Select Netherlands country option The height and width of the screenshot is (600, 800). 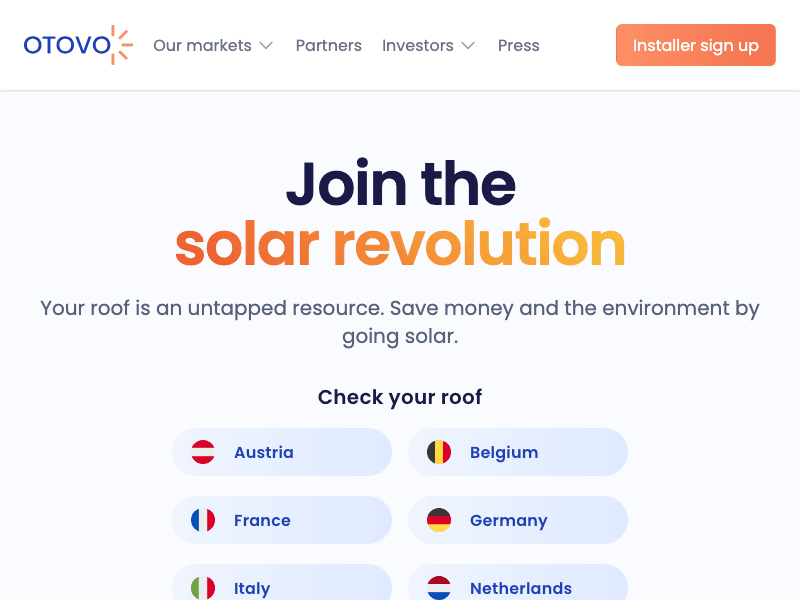pos(517,582)
